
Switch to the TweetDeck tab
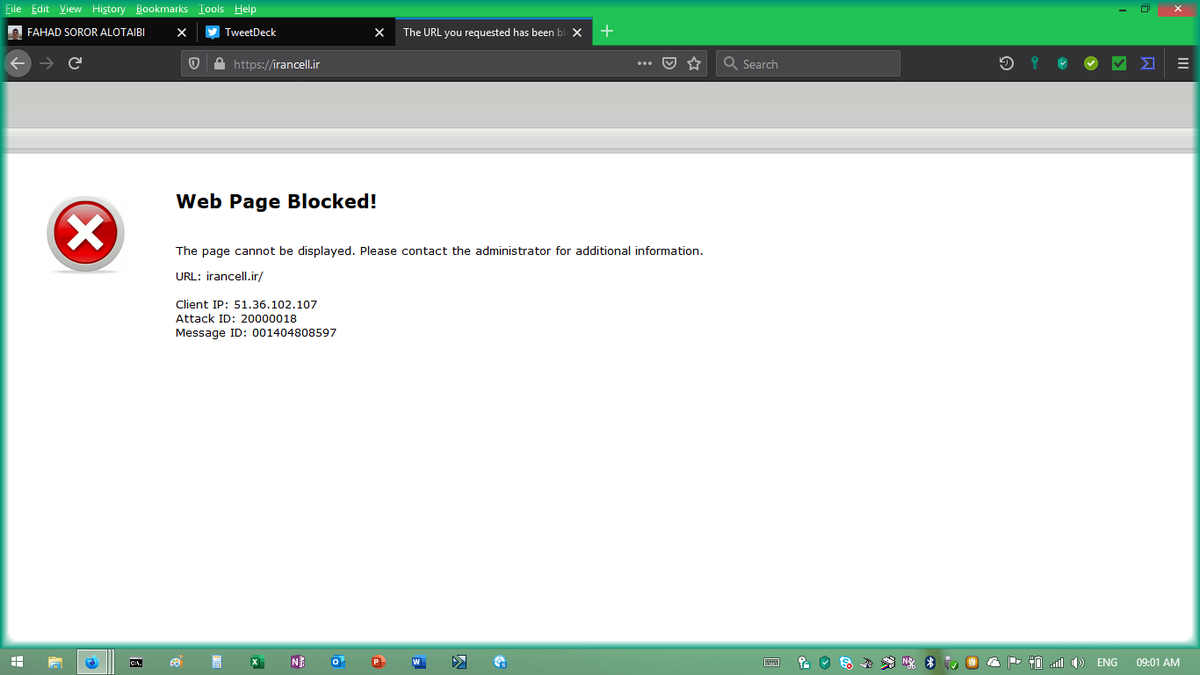click(284, 32)
